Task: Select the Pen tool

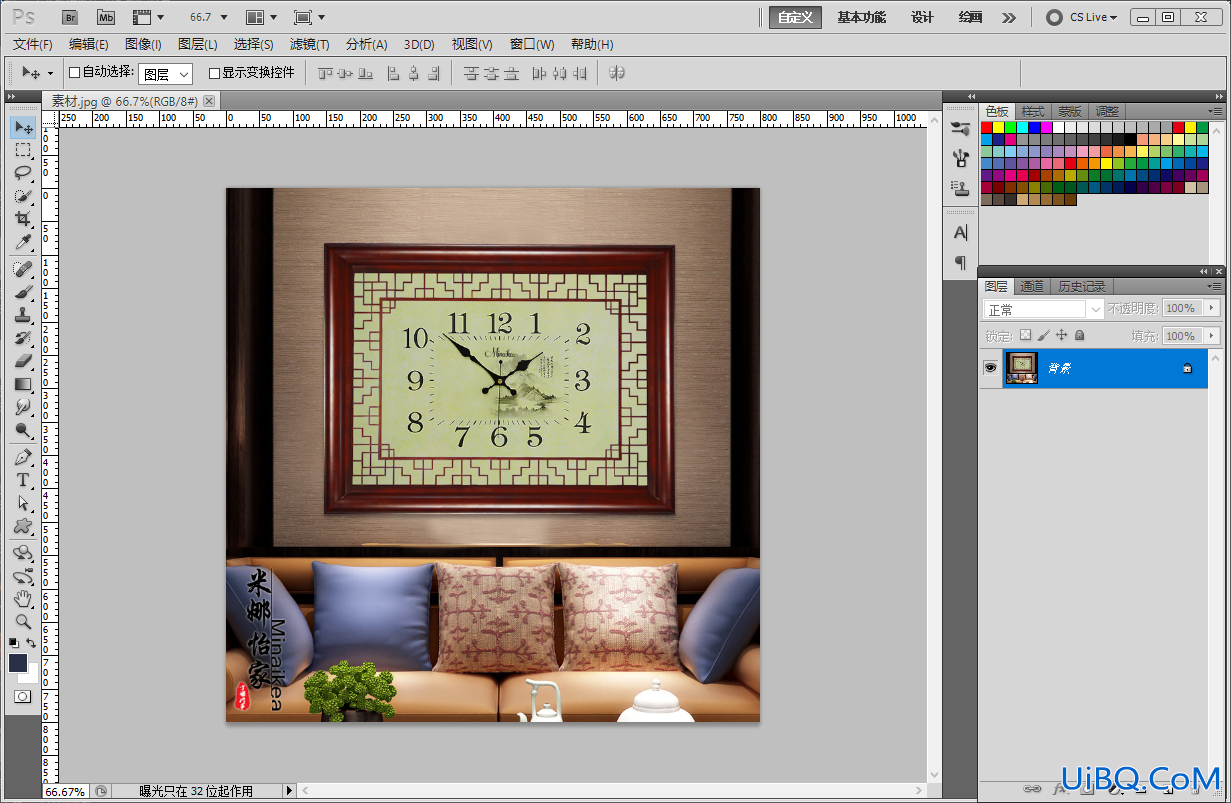Action: (x=23, y=457)
